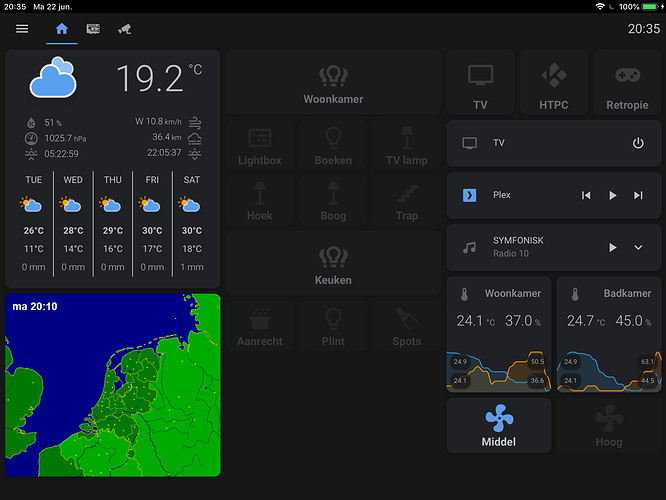Open the Badkamer thermometer icon
Viewport: 666px width, 500px height.
click(x=575, y=294)
